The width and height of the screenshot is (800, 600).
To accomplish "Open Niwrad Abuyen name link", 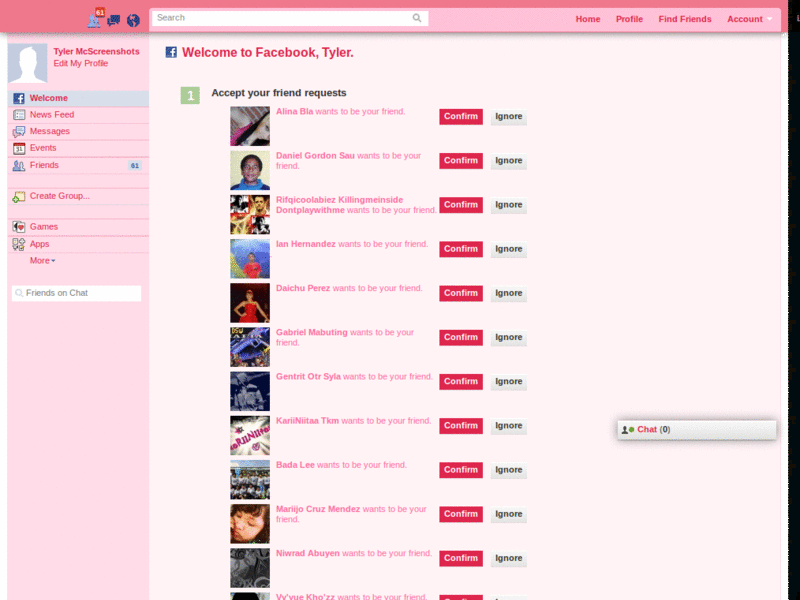I will click(308, 553).
